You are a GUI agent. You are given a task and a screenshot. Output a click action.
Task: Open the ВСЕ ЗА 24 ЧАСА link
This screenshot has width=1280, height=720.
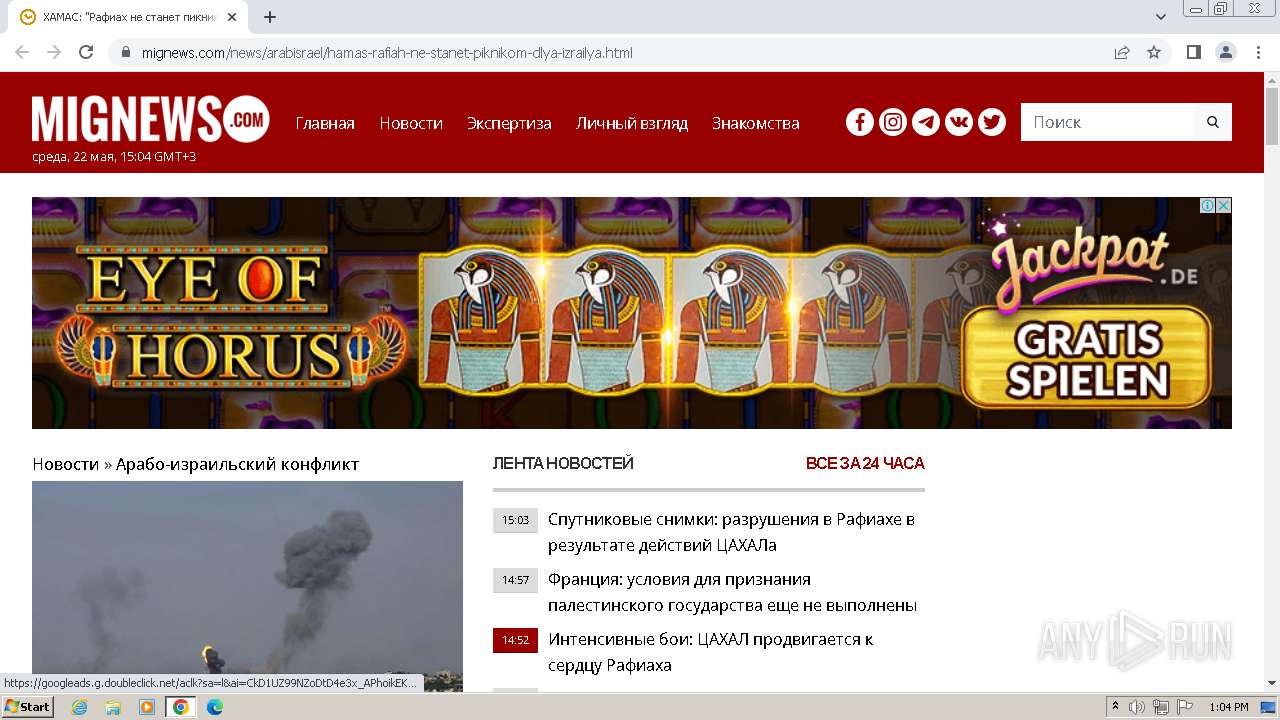(x=865, y=463)
